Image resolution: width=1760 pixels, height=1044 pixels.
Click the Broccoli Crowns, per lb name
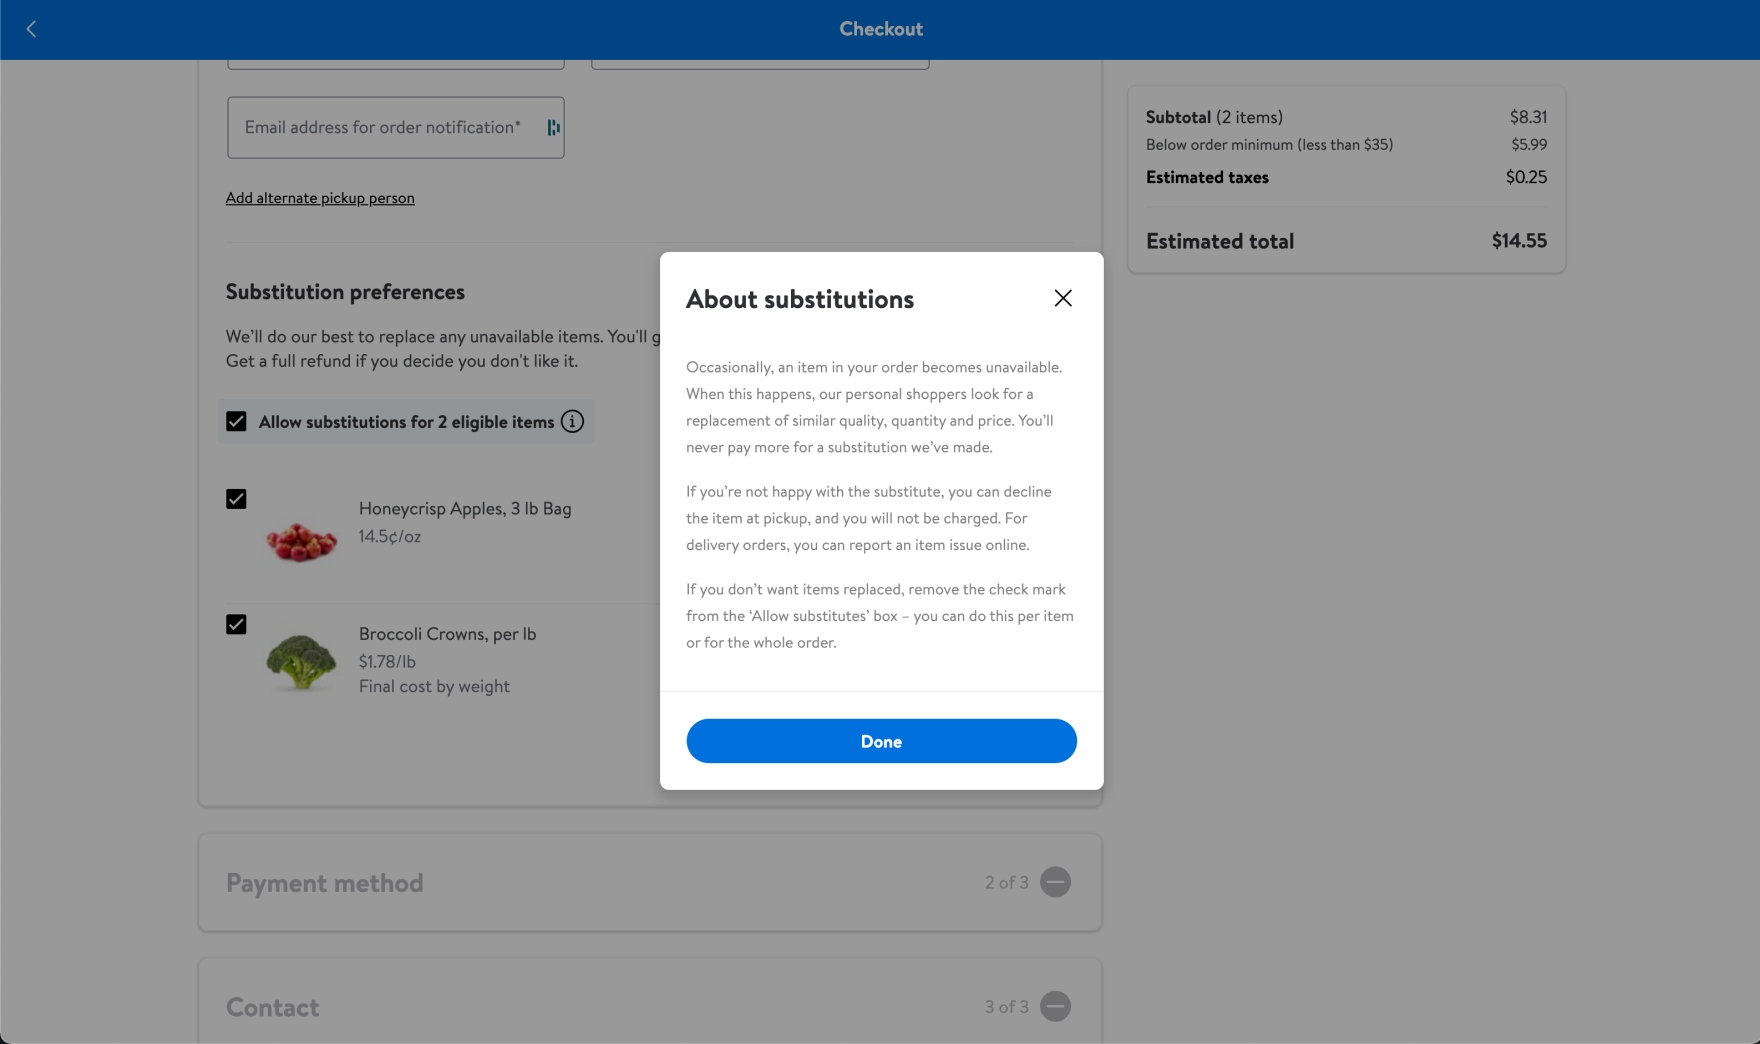tap(447, 634)
